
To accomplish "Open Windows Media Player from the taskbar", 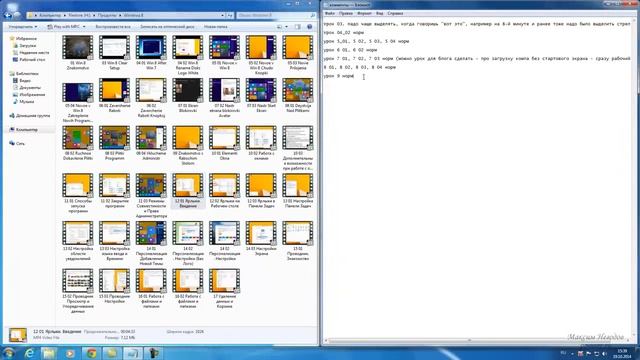I will pyautogui.click(x=70, y=353).
